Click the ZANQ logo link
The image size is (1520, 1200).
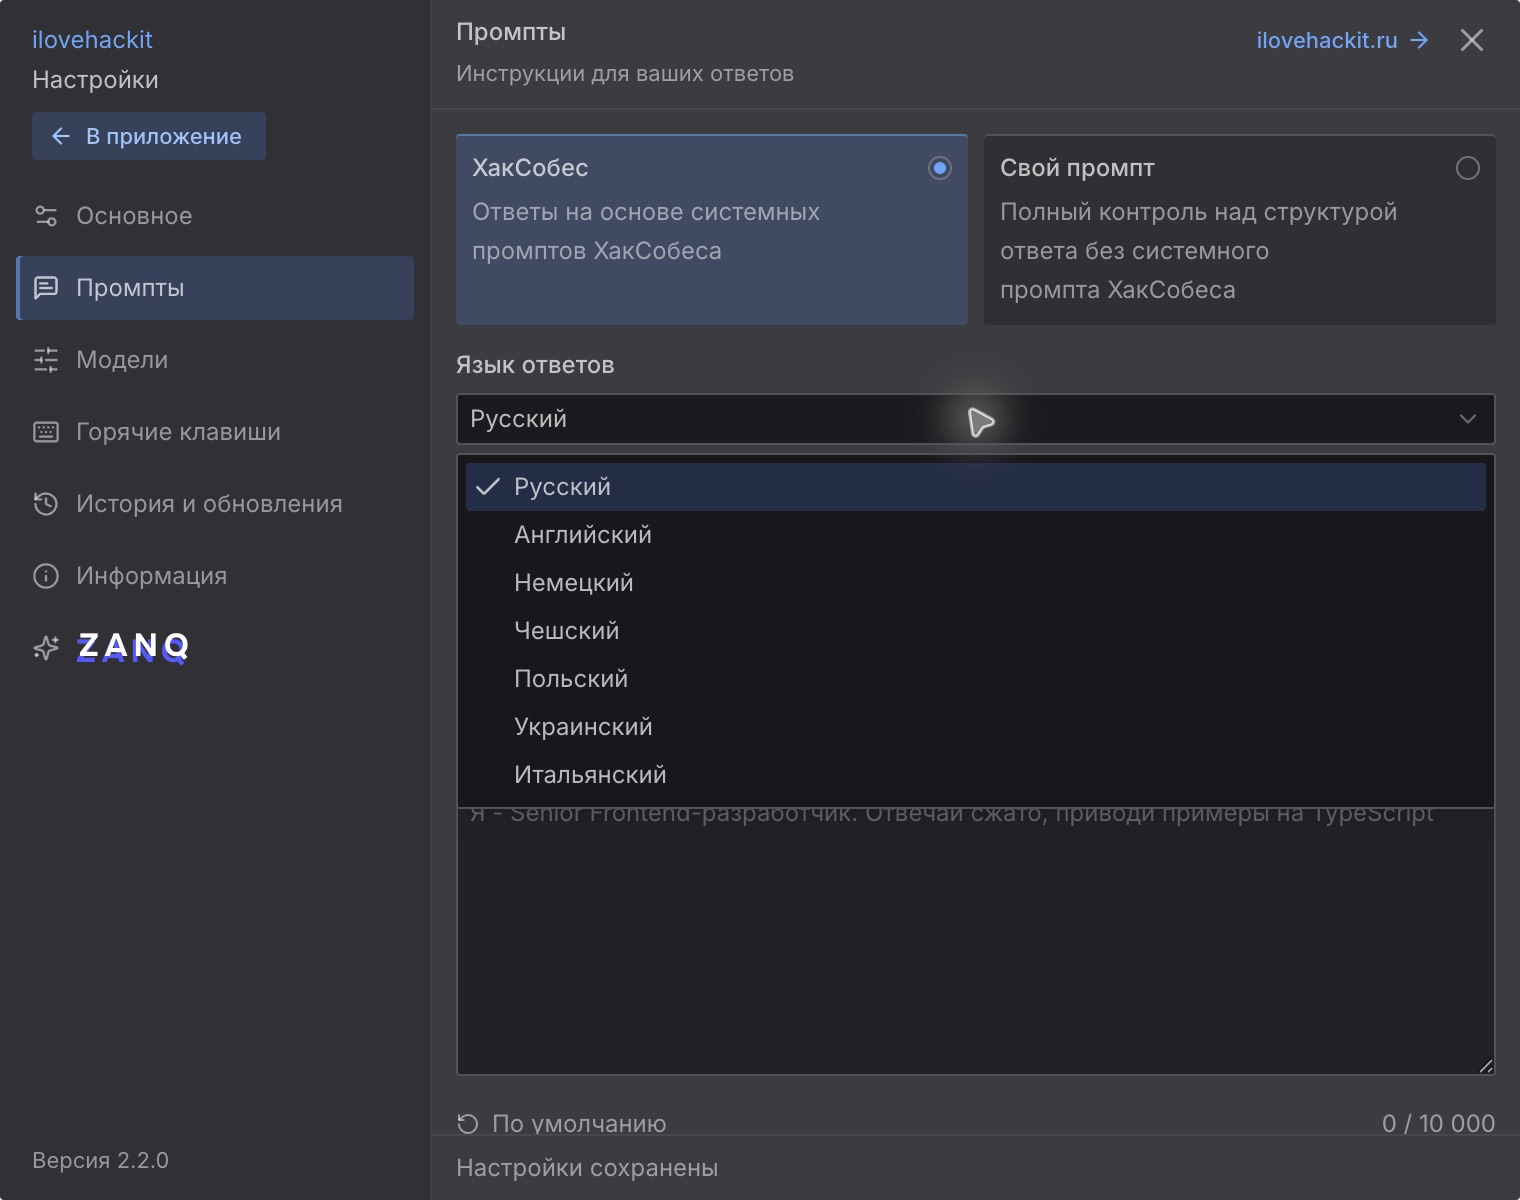coord(133,648)
